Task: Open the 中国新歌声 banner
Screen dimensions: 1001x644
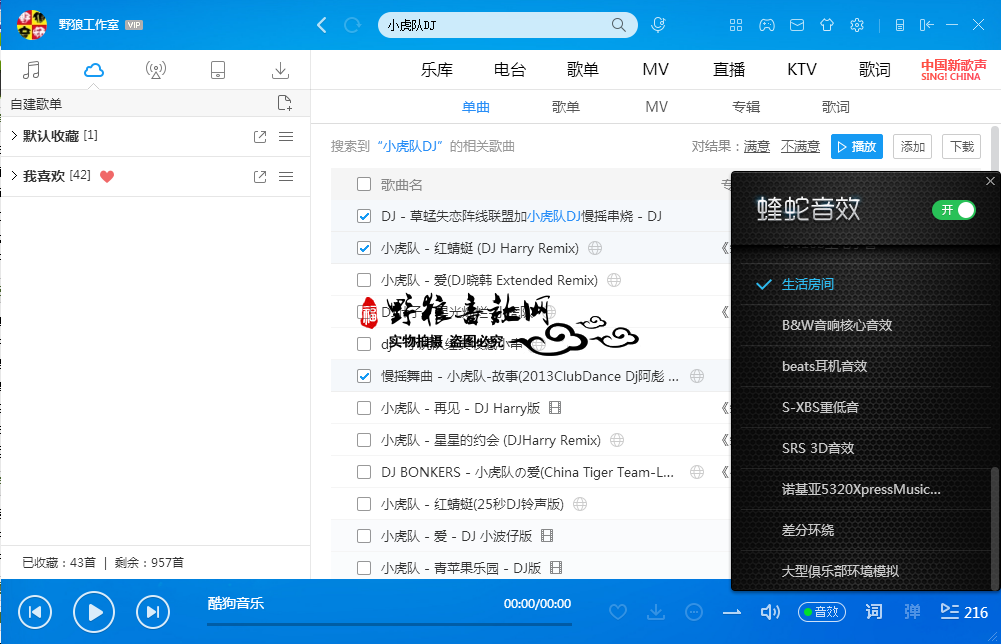Action: click(x=953, y=70)
